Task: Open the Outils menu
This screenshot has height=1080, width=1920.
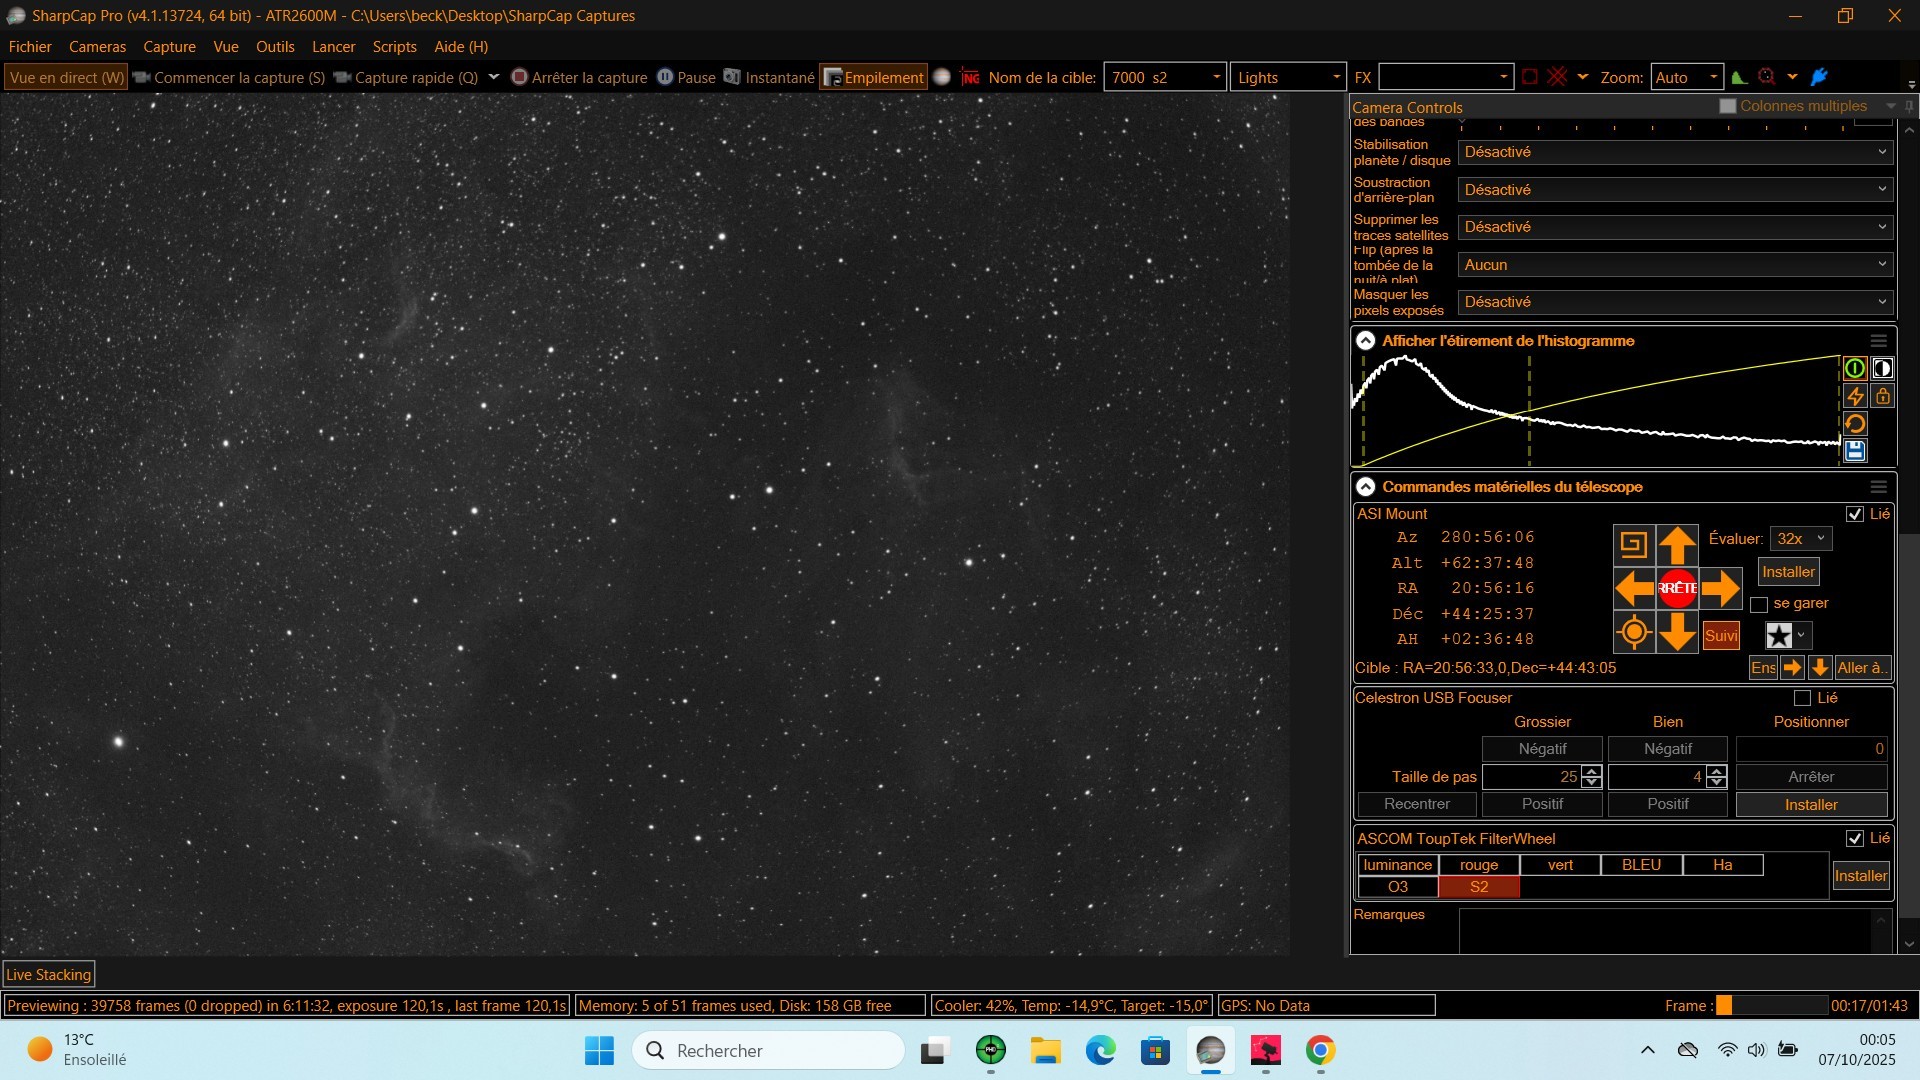Action: [x=275, y=47]
